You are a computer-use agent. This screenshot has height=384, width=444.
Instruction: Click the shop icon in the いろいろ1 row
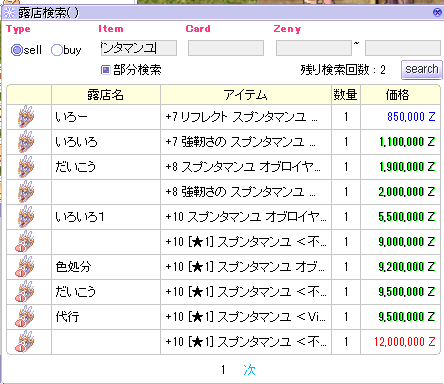(x=26, y=217)
